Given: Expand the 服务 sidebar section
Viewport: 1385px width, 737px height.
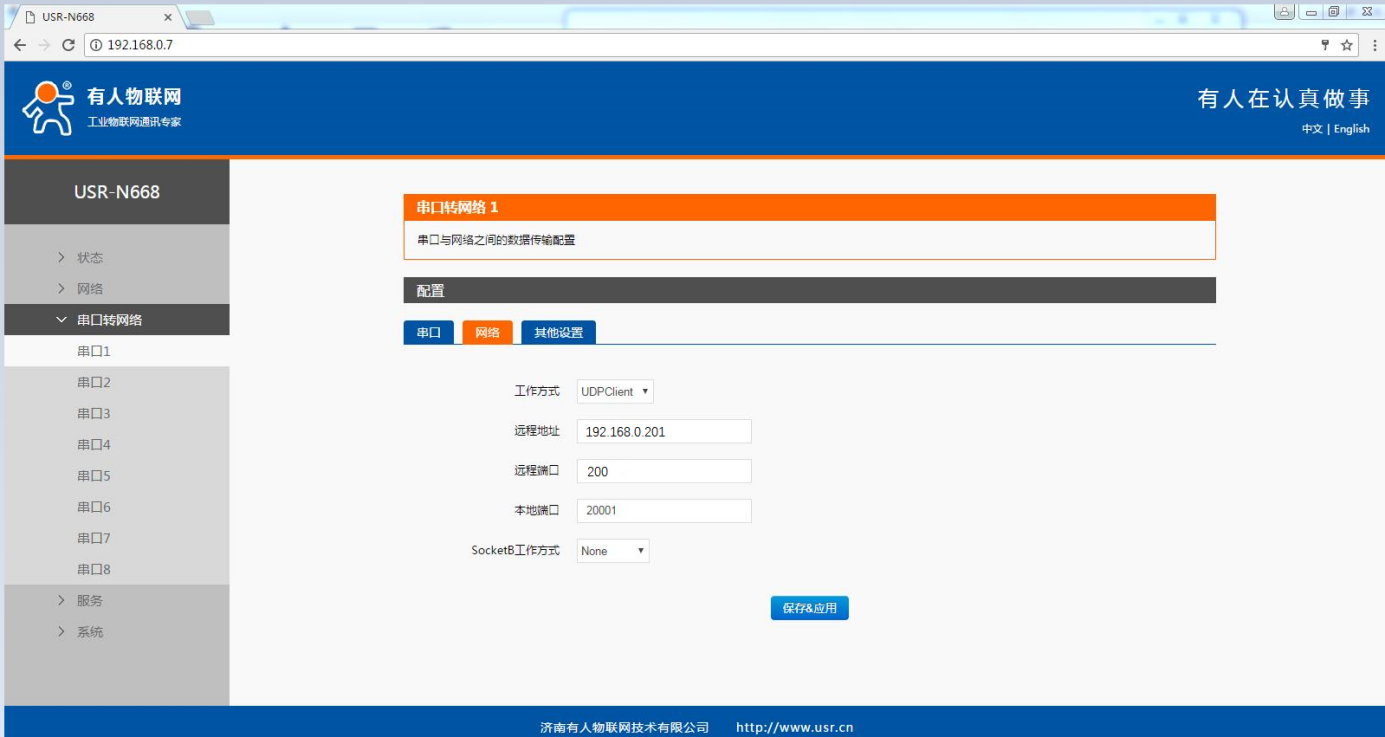Looking at the screenshot, I should point(90,601).
